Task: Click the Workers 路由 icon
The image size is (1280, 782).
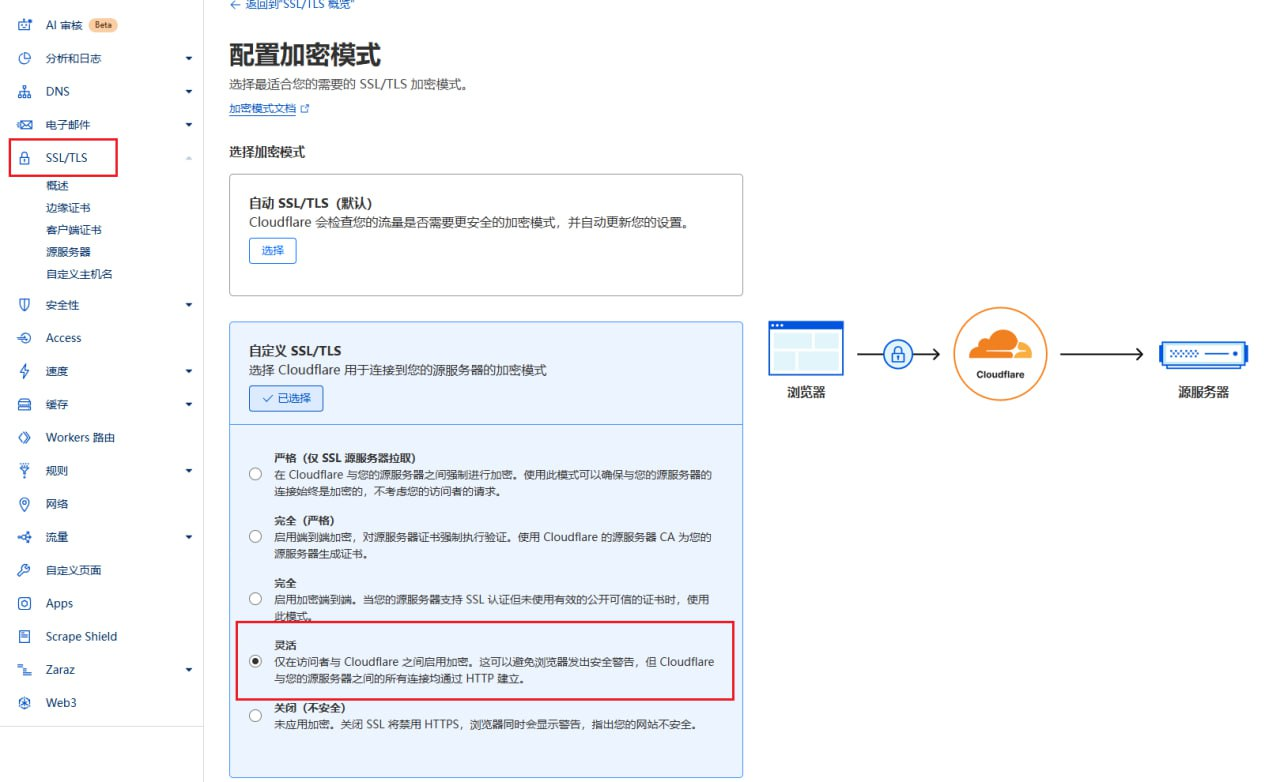Action: click(25, 437)
